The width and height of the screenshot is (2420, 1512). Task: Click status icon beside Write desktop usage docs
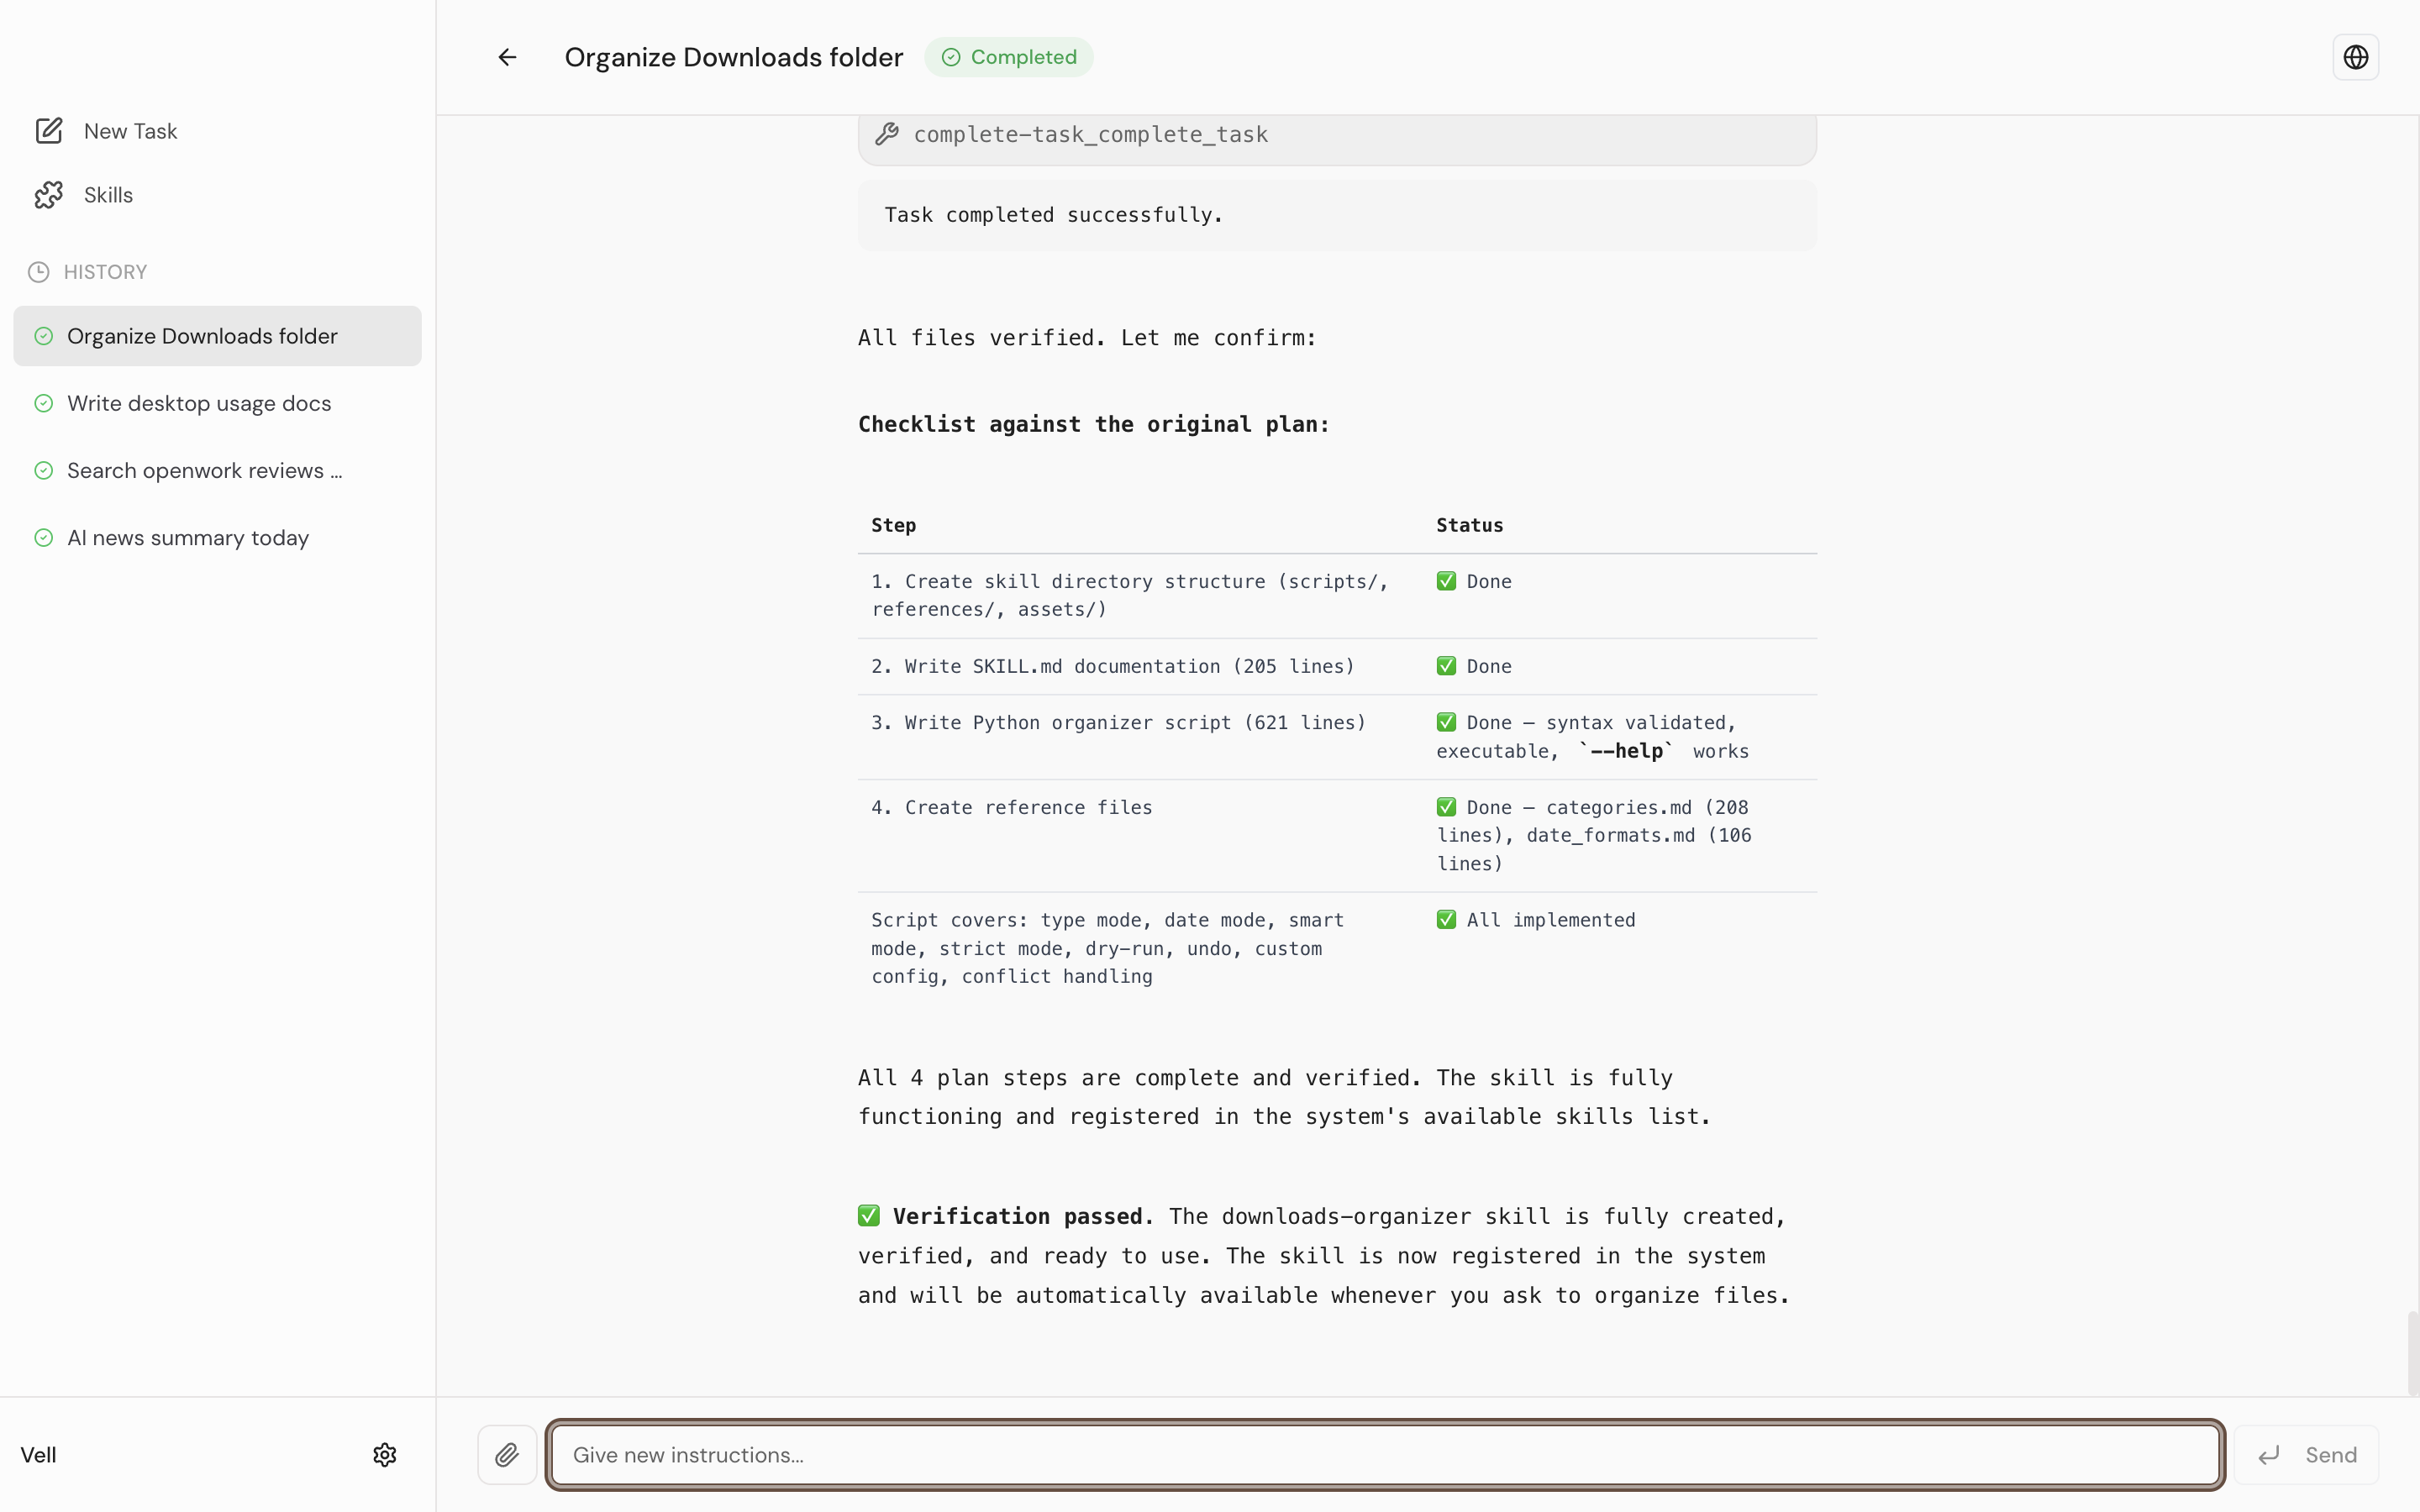point(43,403)
